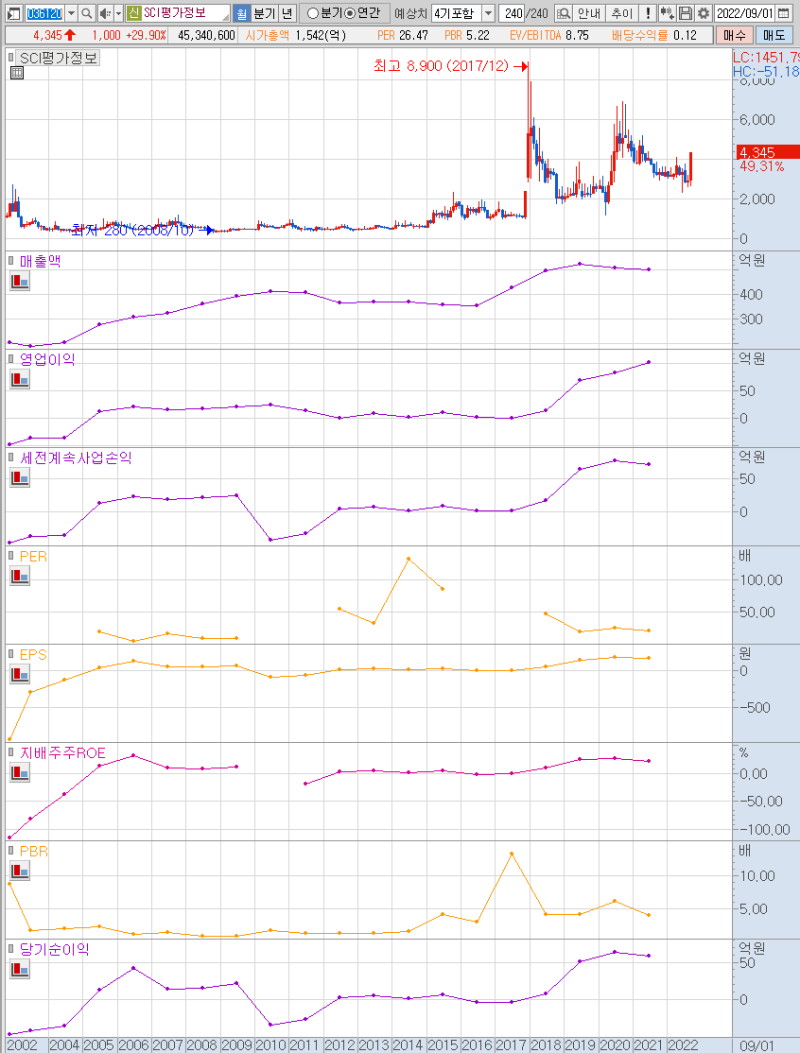Click the 4기포함 combo box text
The image size is (800, 1053).
click(x=456, y=13)
